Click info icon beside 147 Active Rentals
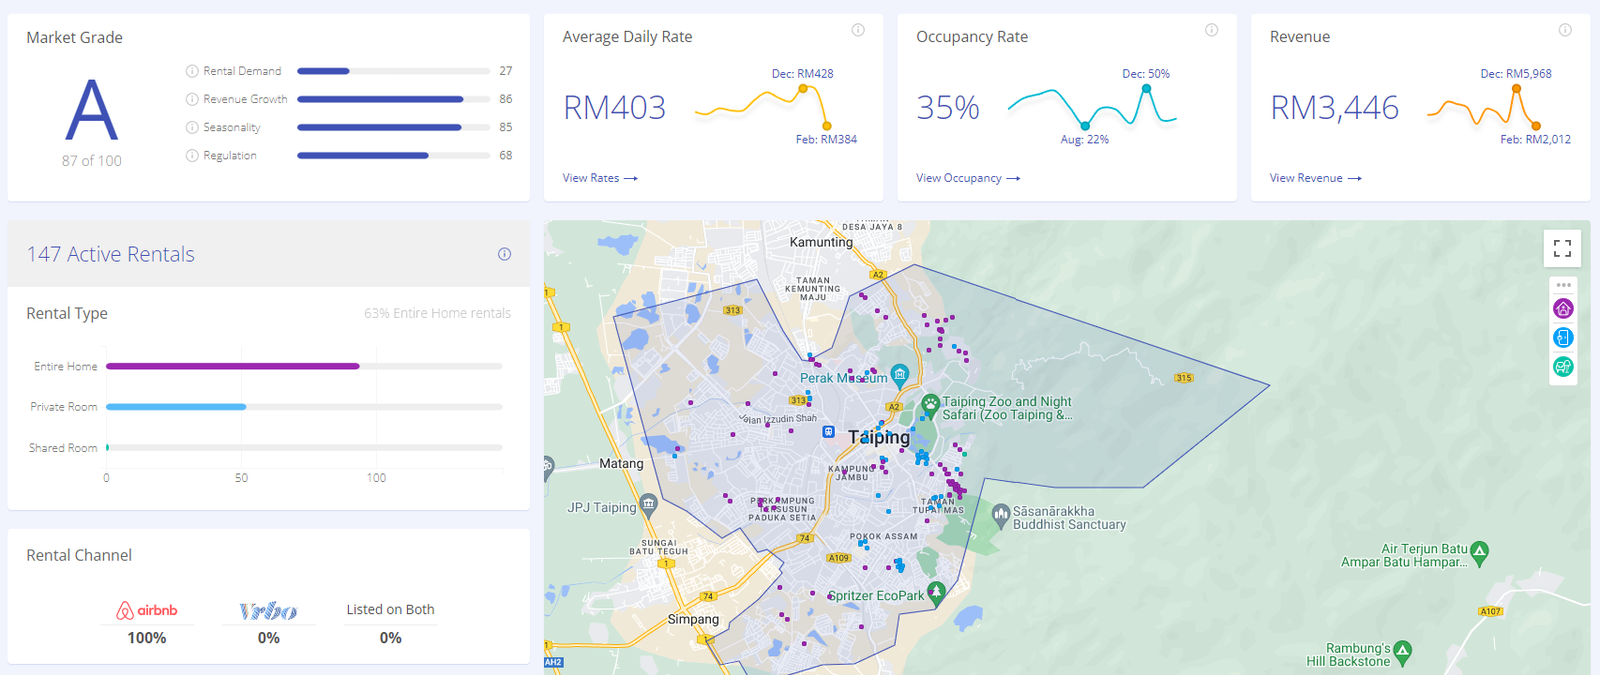Image resolution: width=1600 pixels, height=675 pixels. pos(504,254)
